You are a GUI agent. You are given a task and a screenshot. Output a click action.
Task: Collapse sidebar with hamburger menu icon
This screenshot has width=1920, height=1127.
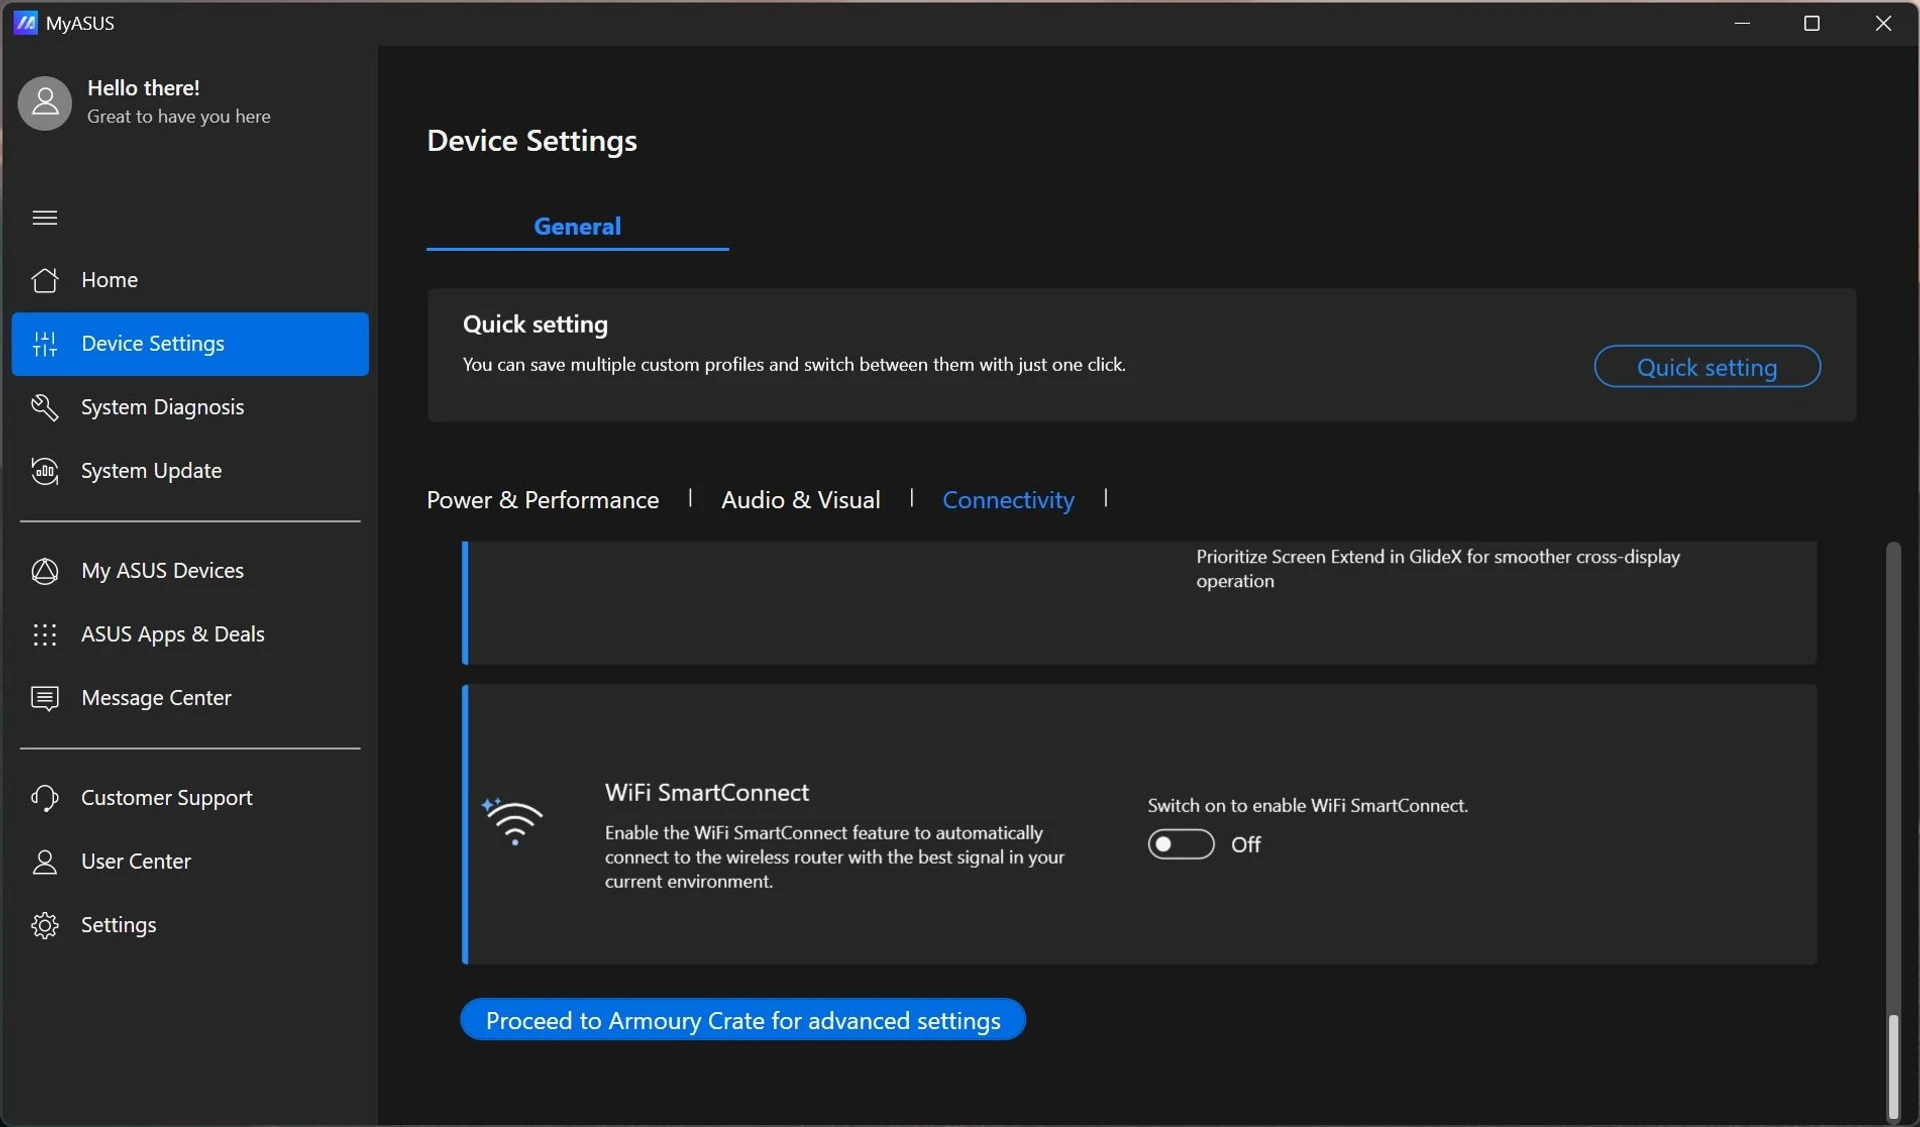click(45, 218)
